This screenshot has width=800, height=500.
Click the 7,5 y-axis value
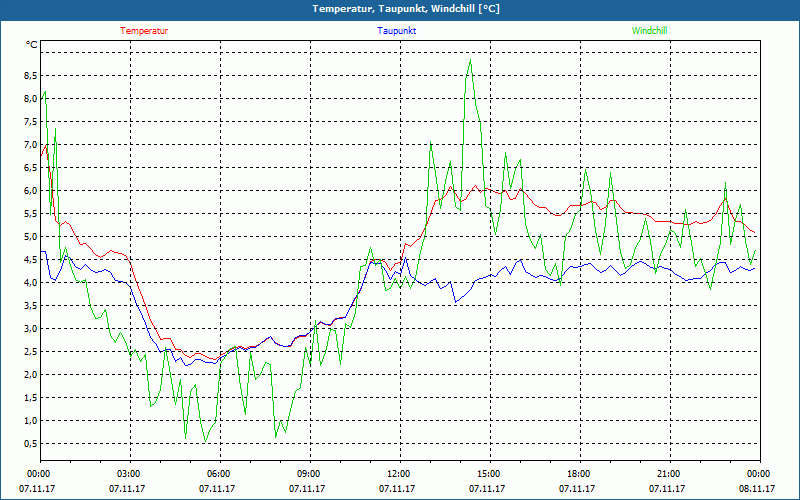point(31,121)
